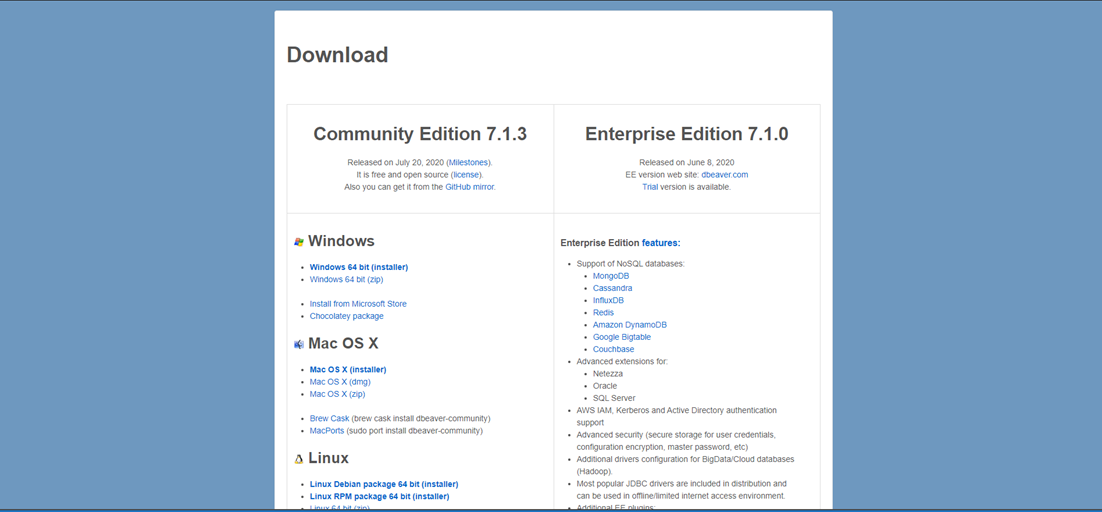Open the MacPorts link
Image resolution: width=1102 pixels, height=512 pixels.
(327, 431)
